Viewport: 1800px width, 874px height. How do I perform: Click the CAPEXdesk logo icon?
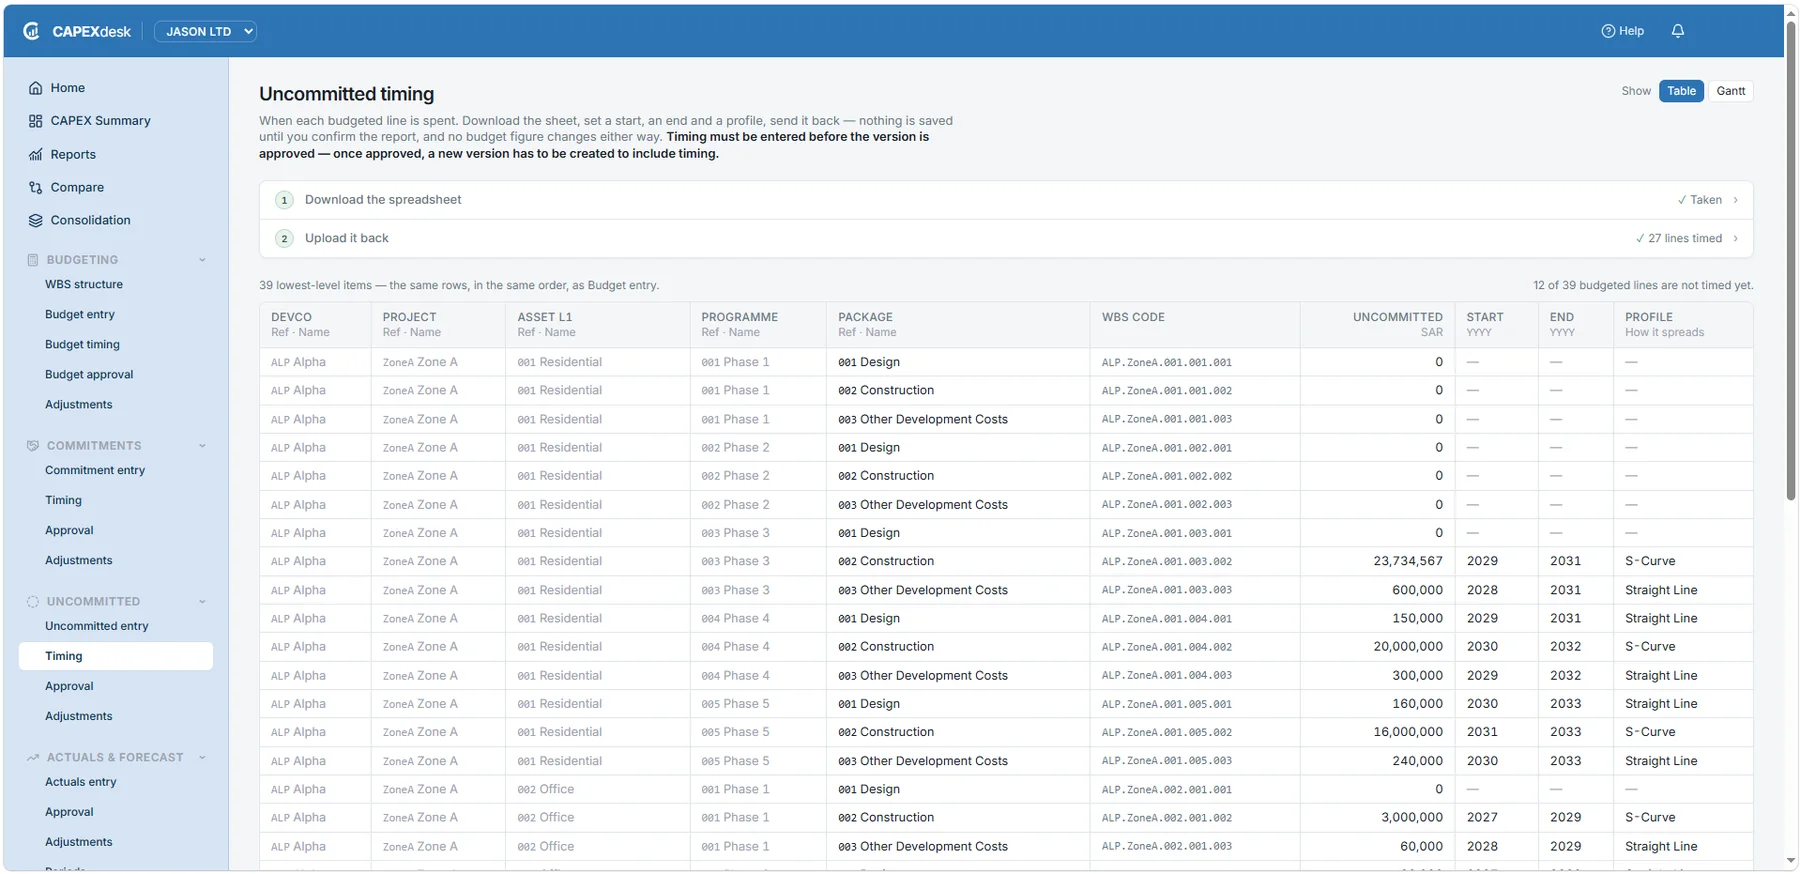coord(32,31)
